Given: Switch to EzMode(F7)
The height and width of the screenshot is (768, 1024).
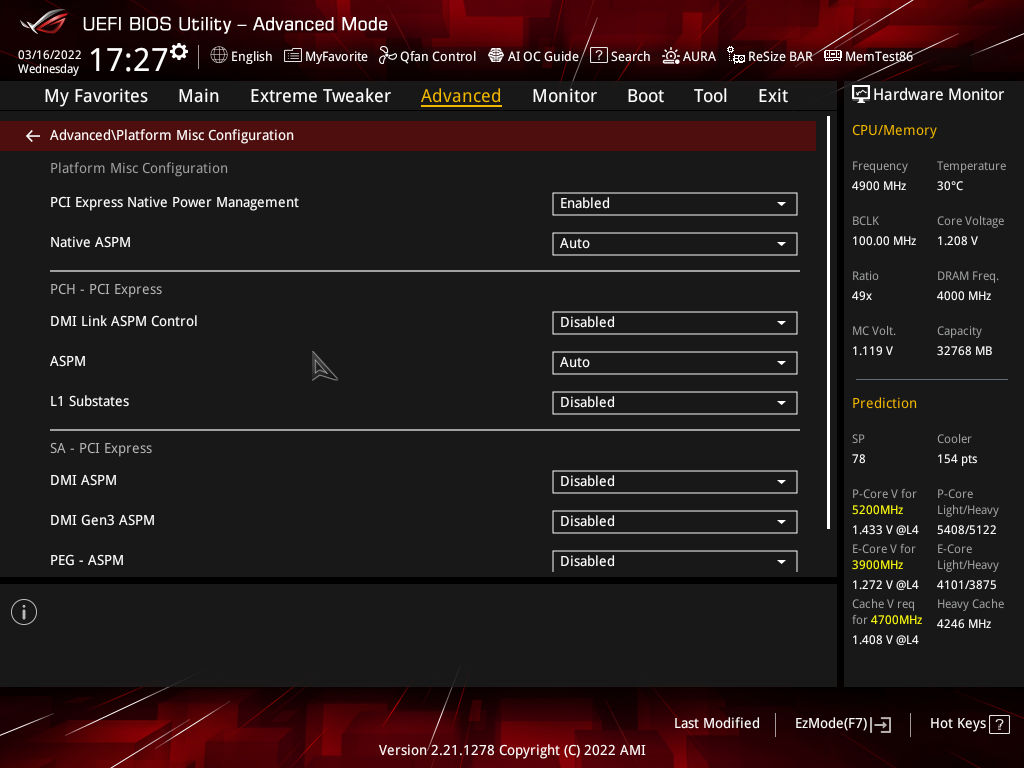Looking at the screenshot, I should tap(842, 724).
